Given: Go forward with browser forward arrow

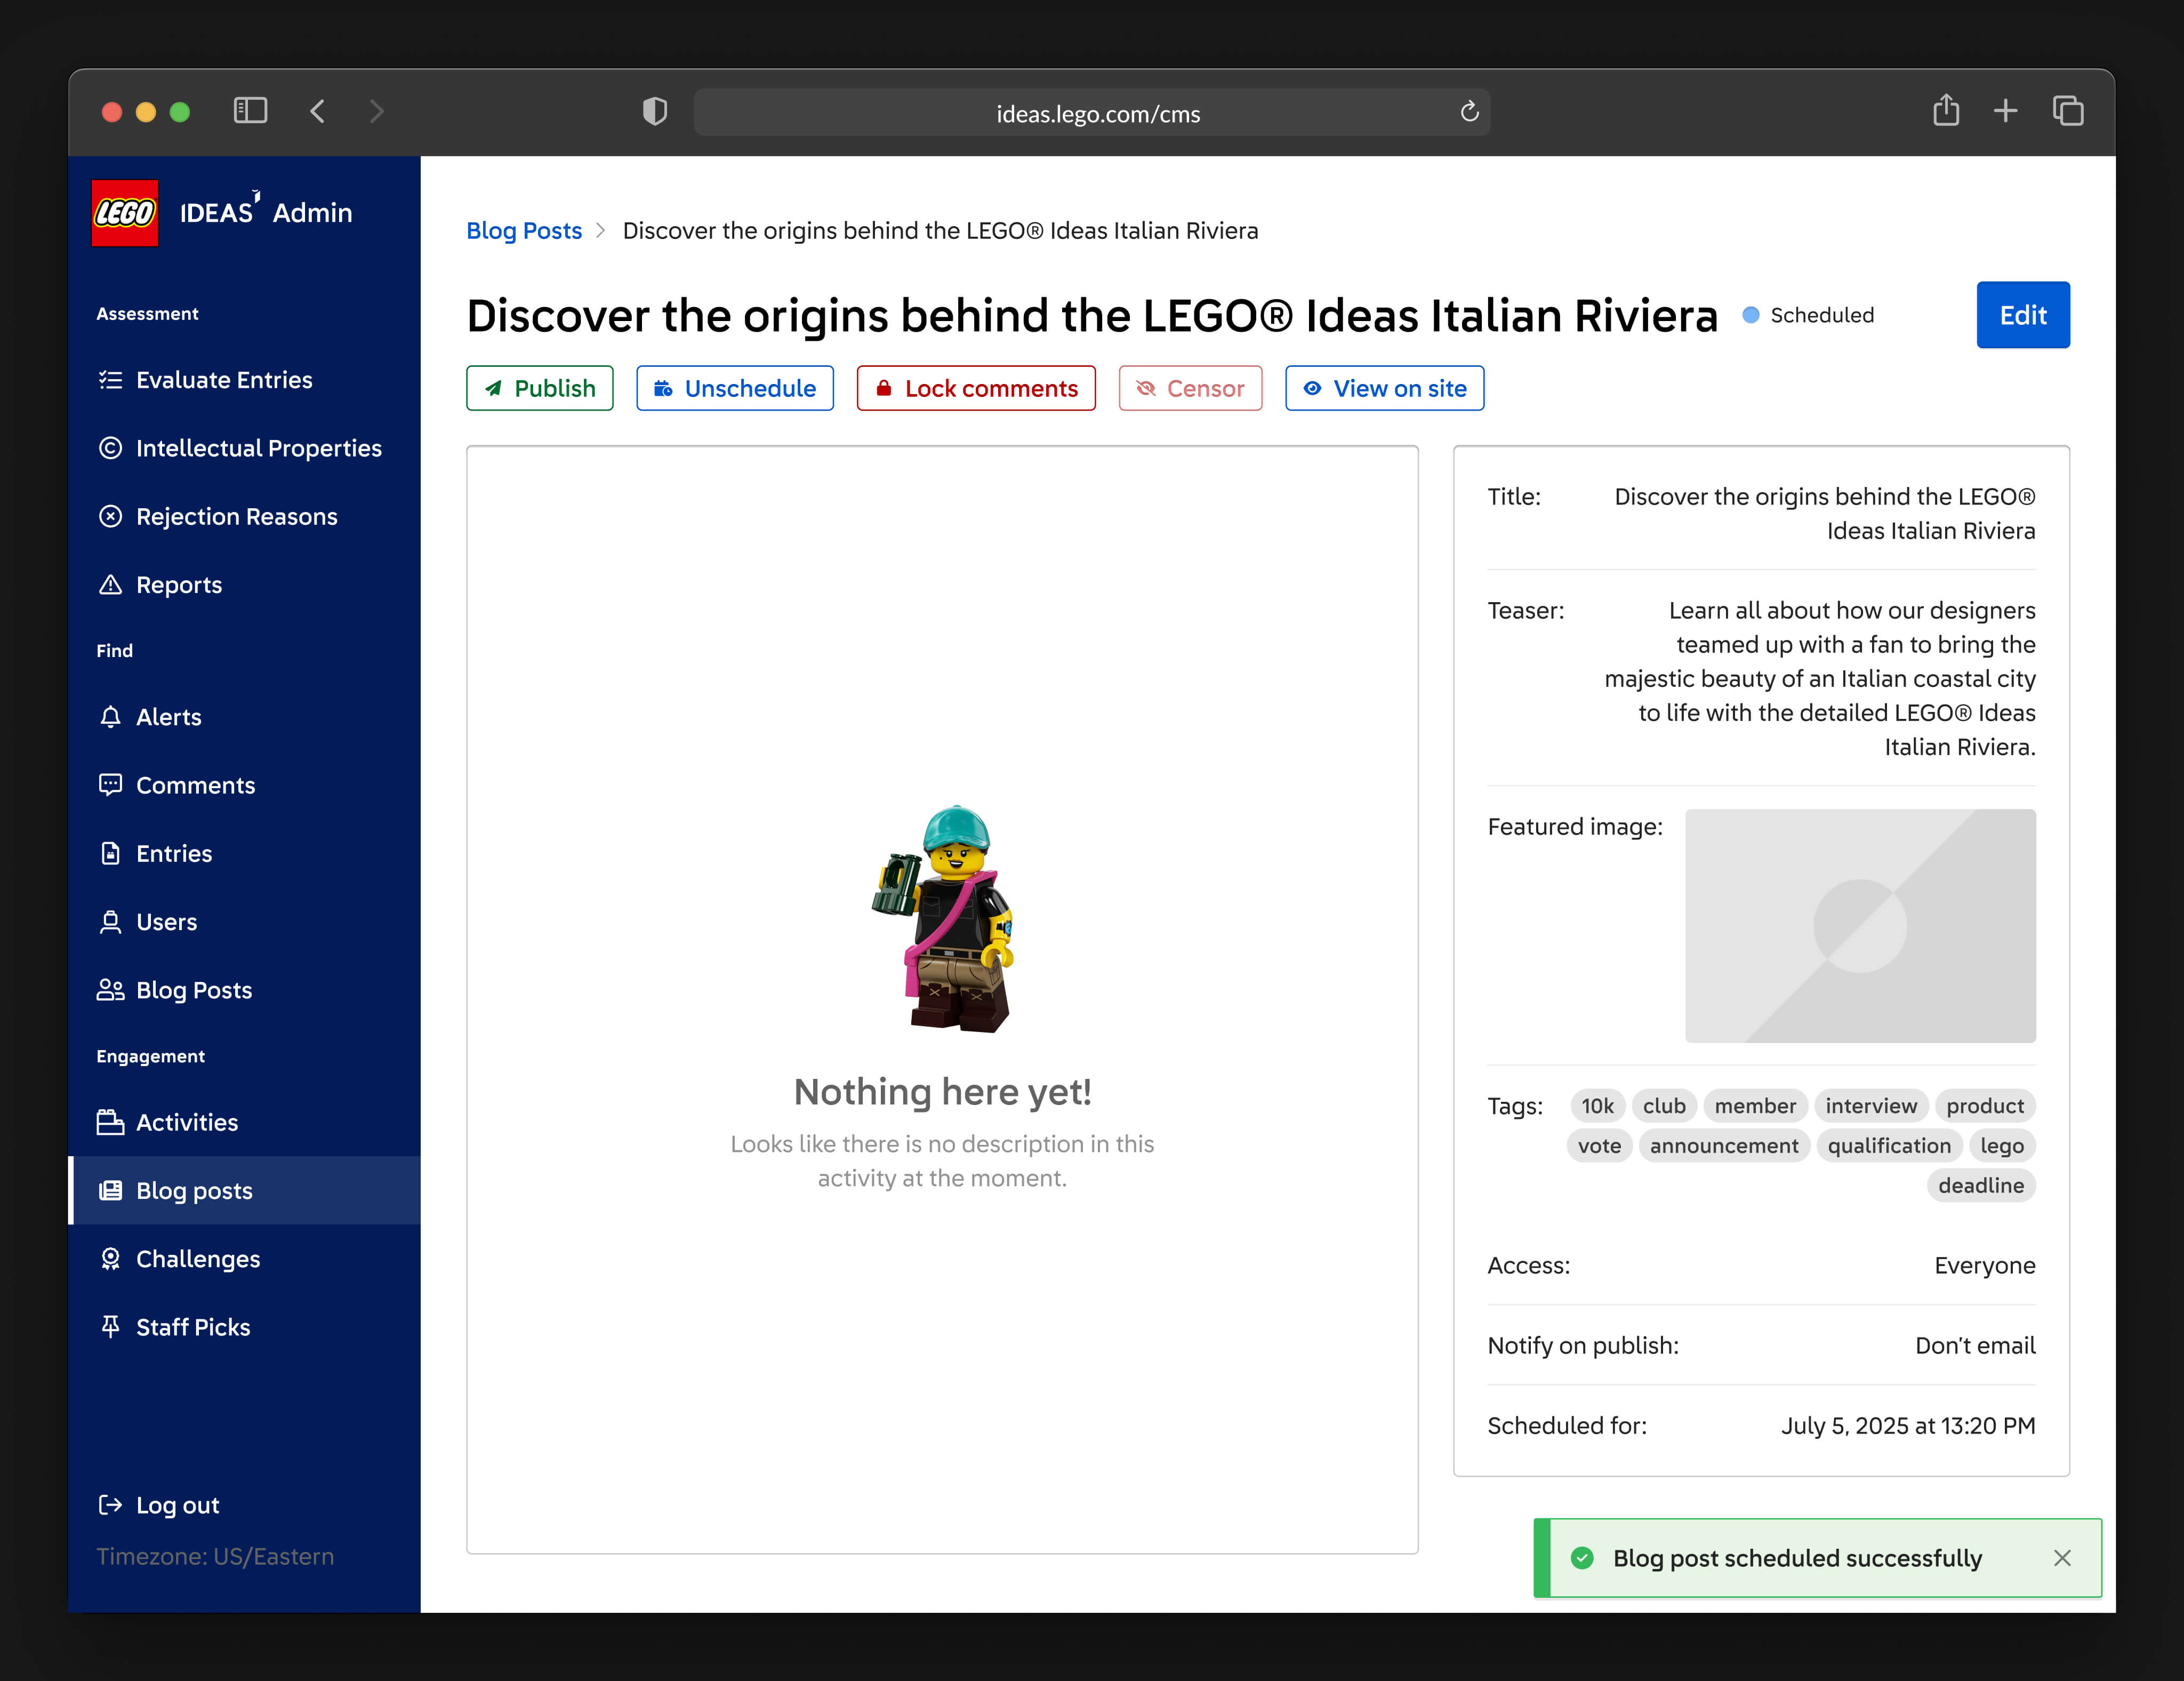Looking at the screenshot, I should click(x=376, y=111).
